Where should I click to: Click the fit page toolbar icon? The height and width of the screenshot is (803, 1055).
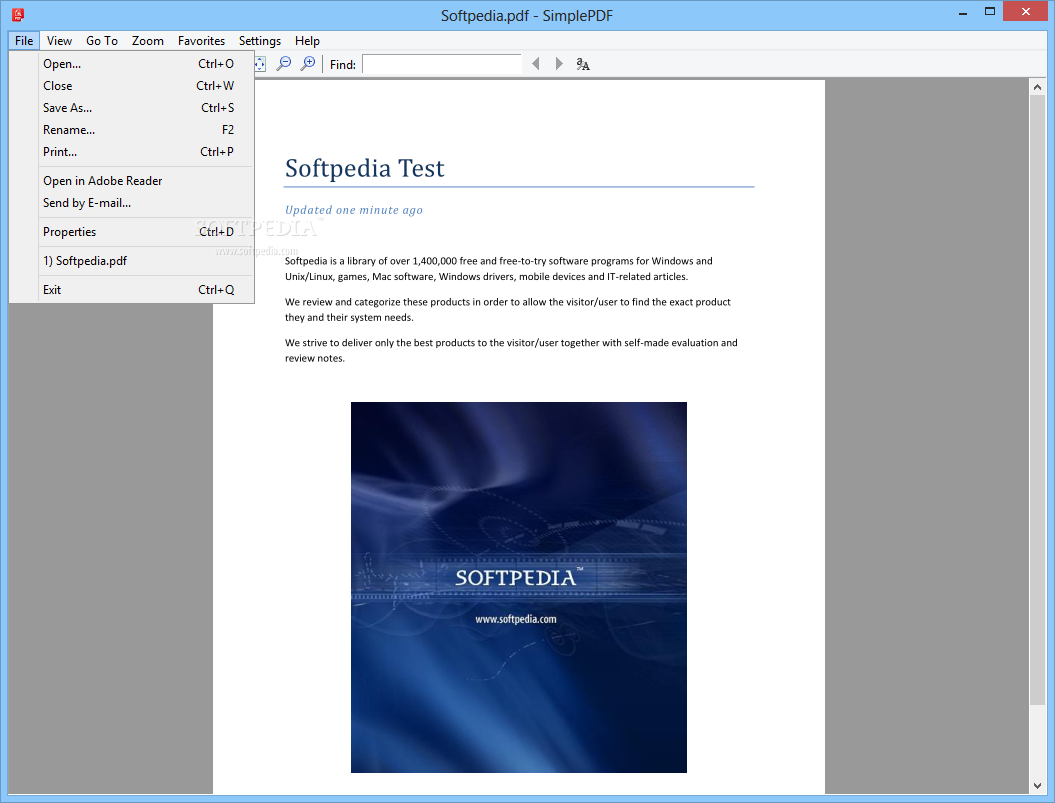260,64
